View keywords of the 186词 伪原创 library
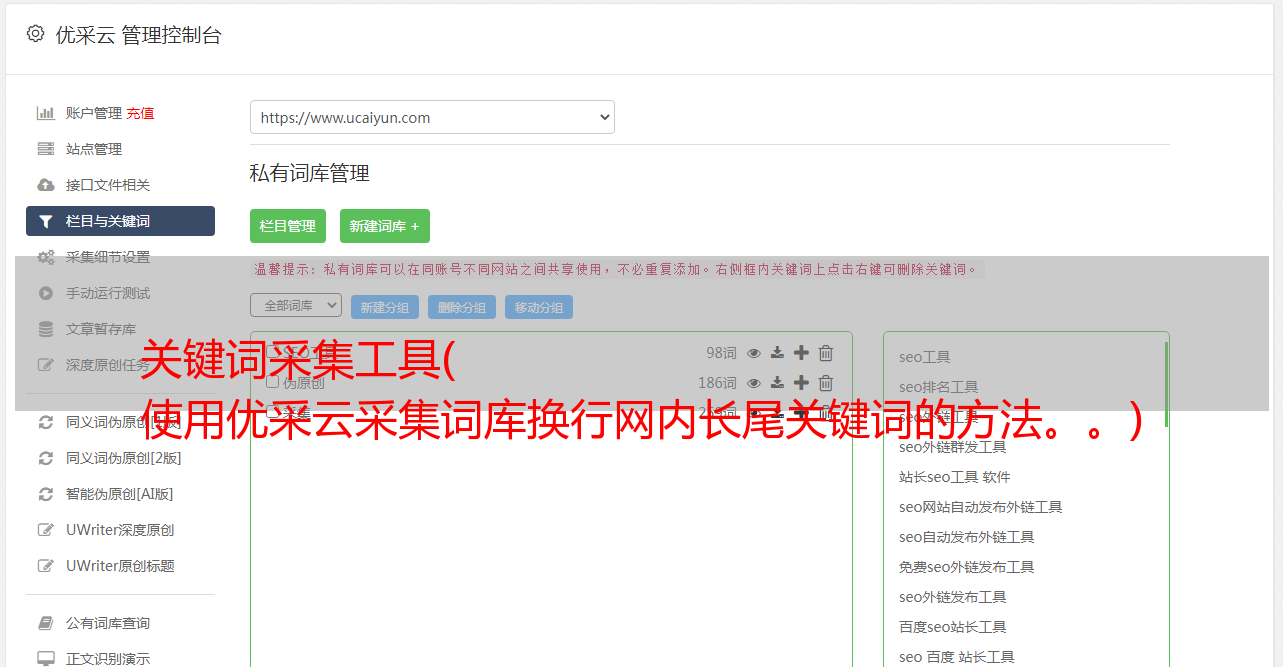 pos(754,383)
